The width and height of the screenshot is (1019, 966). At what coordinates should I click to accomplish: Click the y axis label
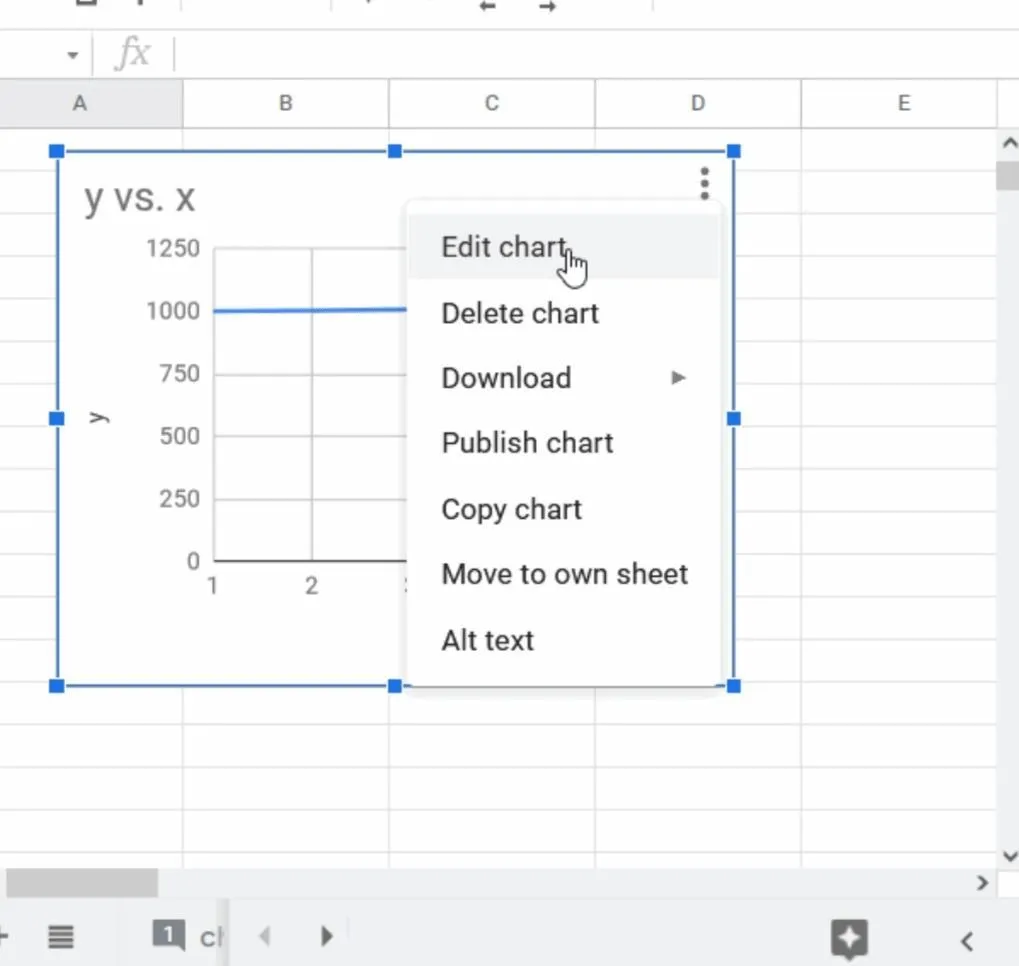click(99, 417)
